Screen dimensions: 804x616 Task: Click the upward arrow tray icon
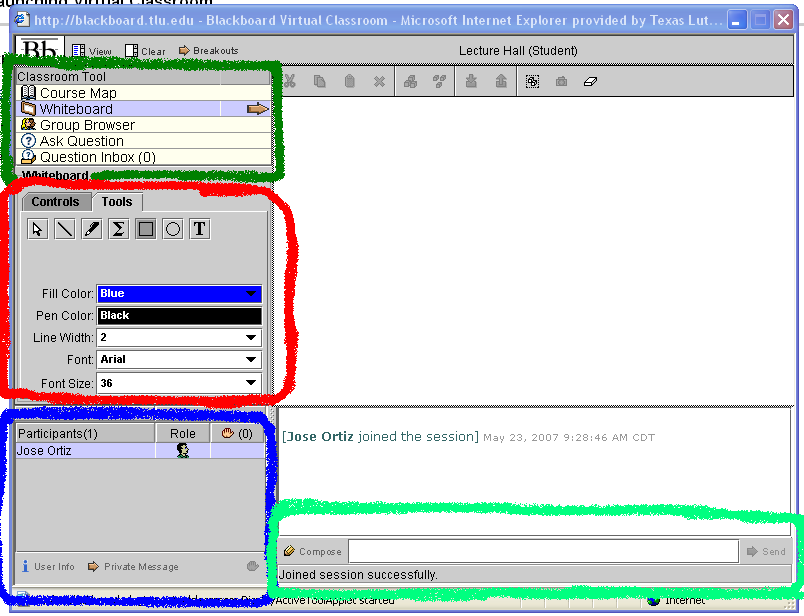point(501,81)
